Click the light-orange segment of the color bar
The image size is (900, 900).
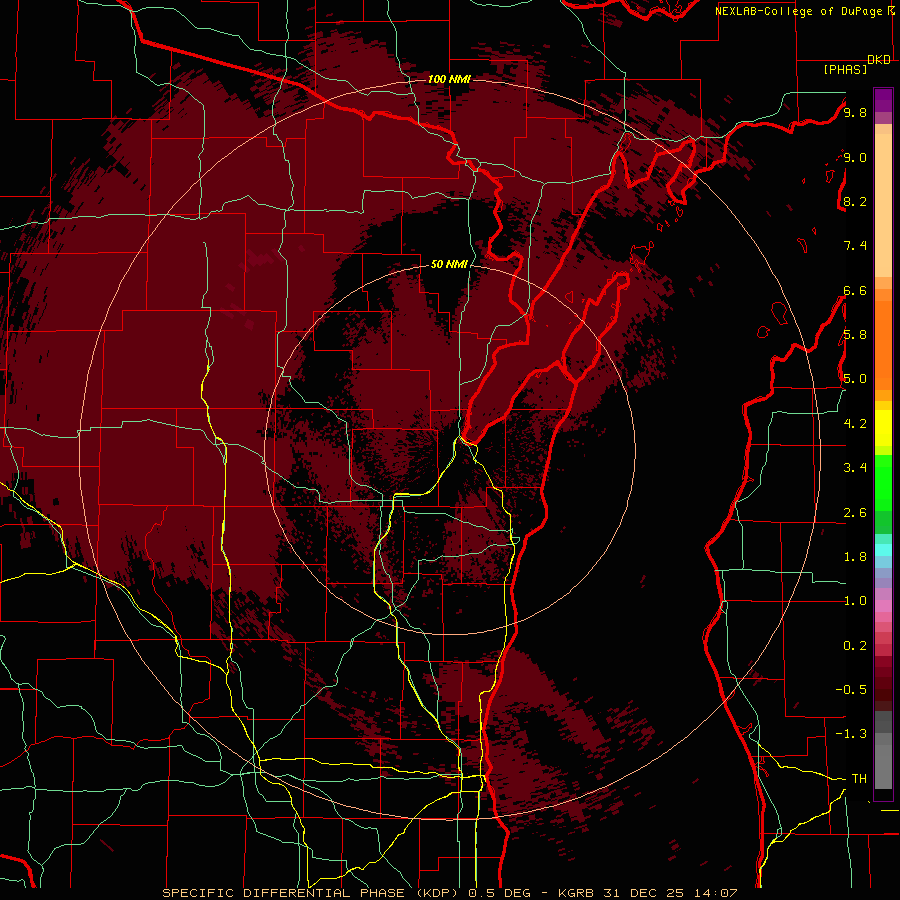pyautogui.click(x=883, y=207)
